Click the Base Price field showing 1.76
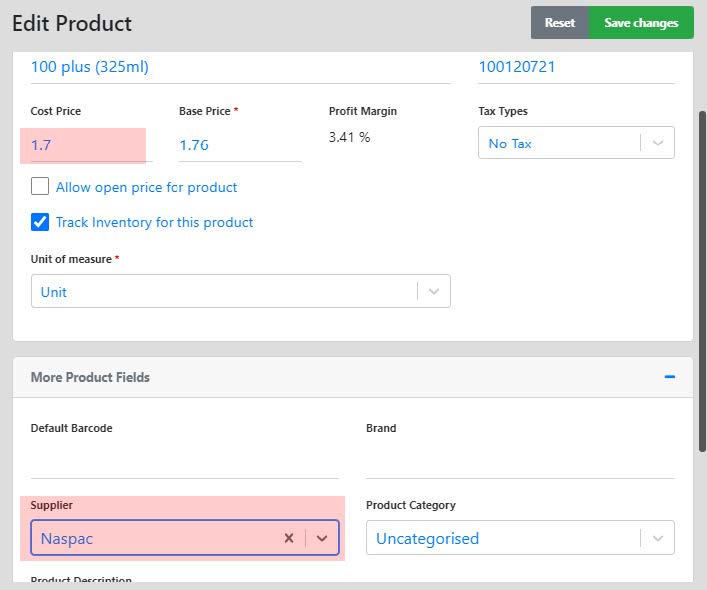 click(240, 146)
